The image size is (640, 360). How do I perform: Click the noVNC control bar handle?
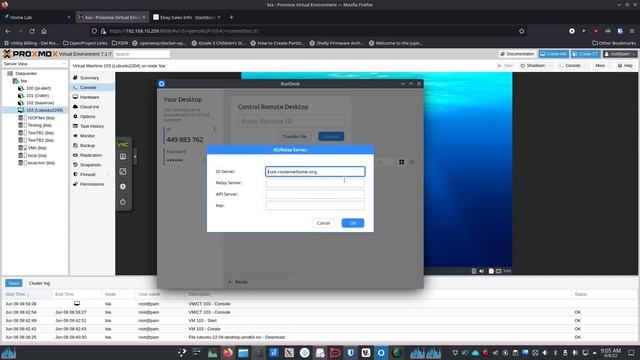135,156
